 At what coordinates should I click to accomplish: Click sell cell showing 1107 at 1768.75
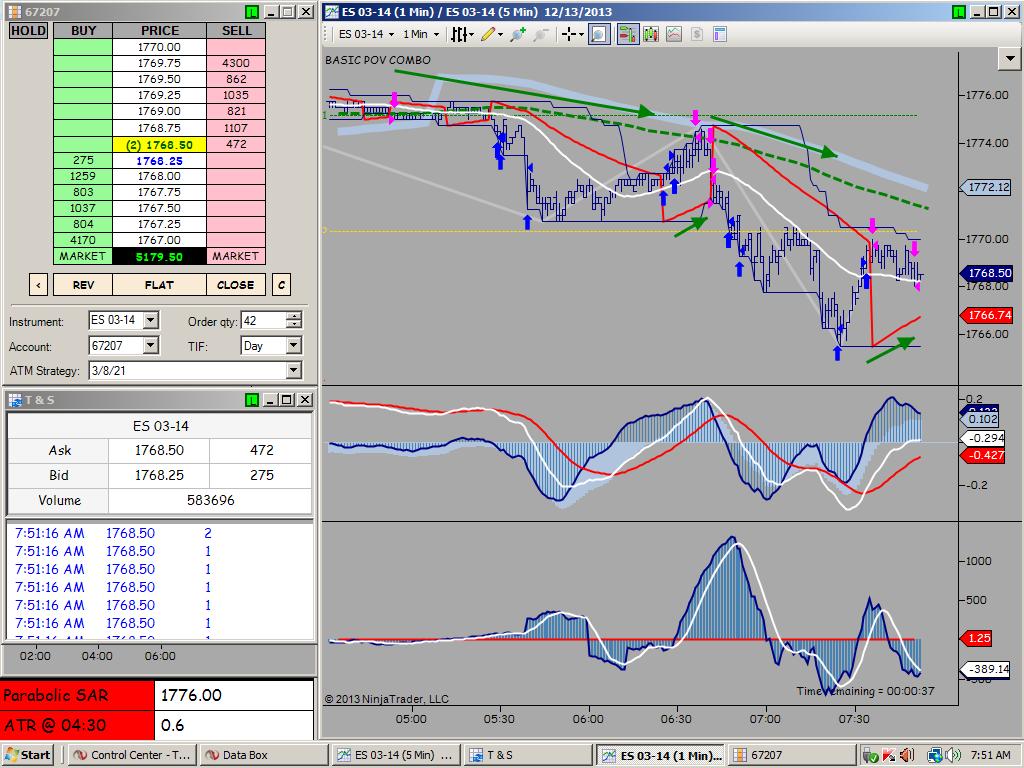[236, 128]
